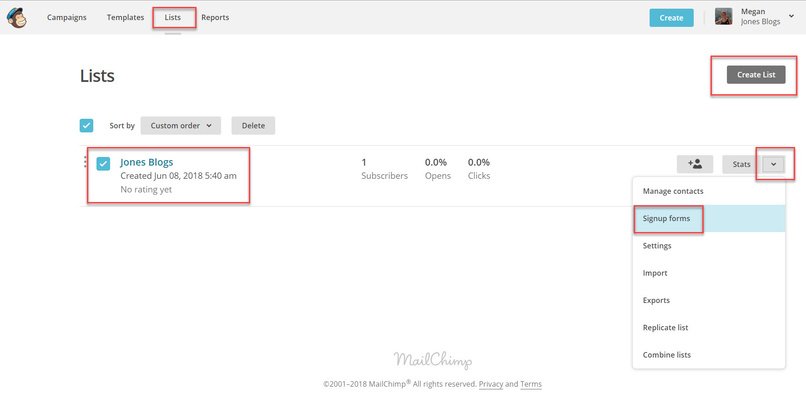806x403 pixels.
Task: Go to the Reports tab
Action: click(x=215, y=17)
